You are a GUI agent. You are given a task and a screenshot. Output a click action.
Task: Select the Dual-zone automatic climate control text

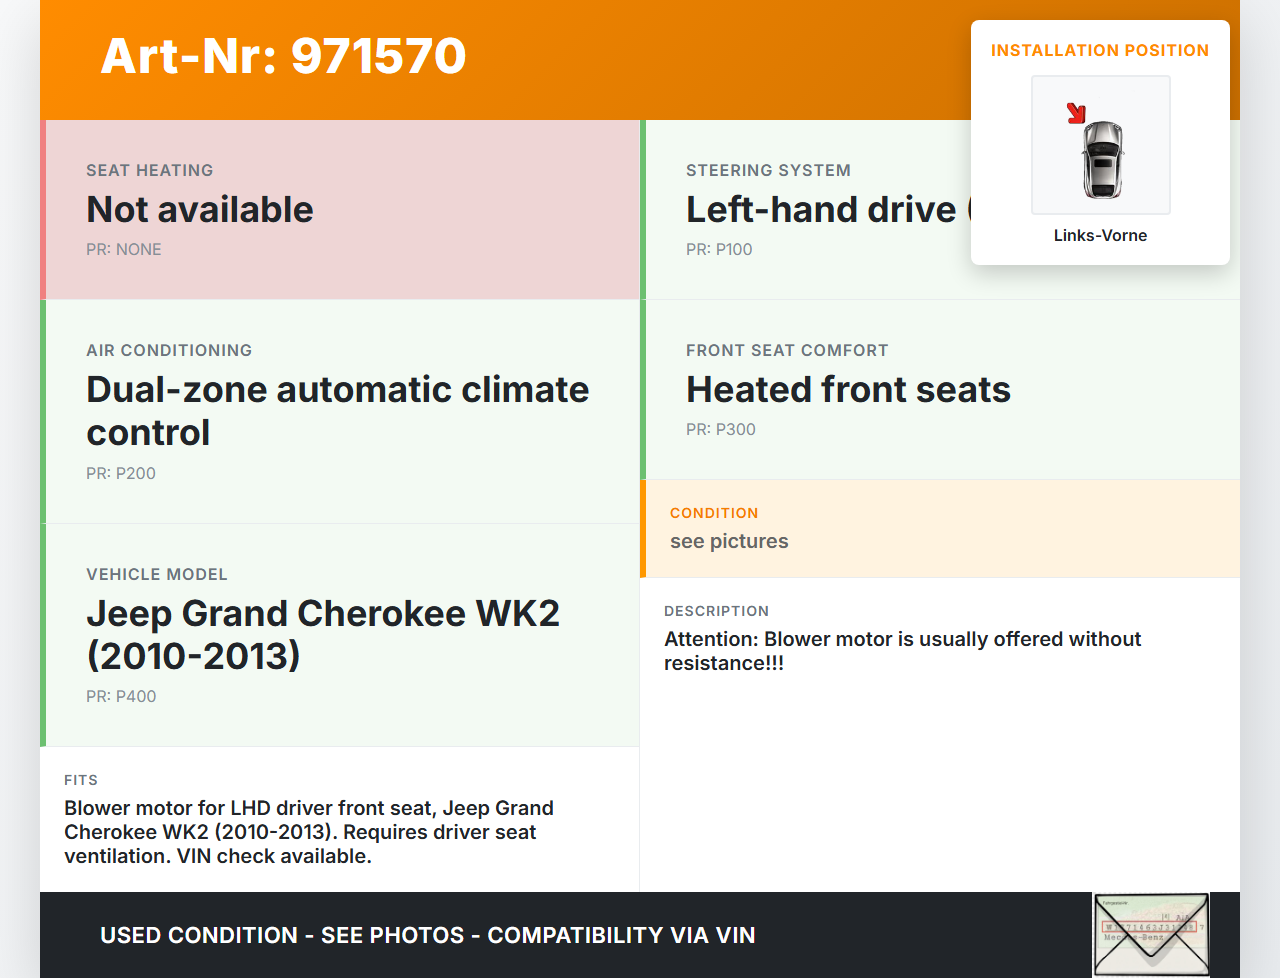[x=337, y=411]
